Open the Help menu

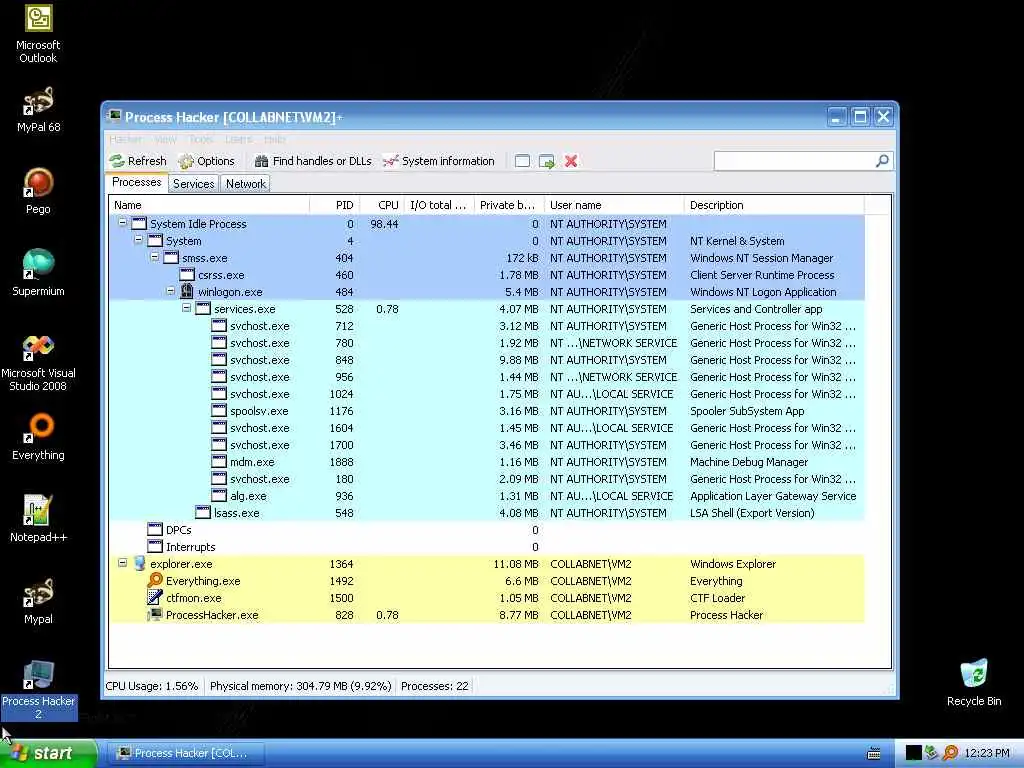click(x=275, y=139)
